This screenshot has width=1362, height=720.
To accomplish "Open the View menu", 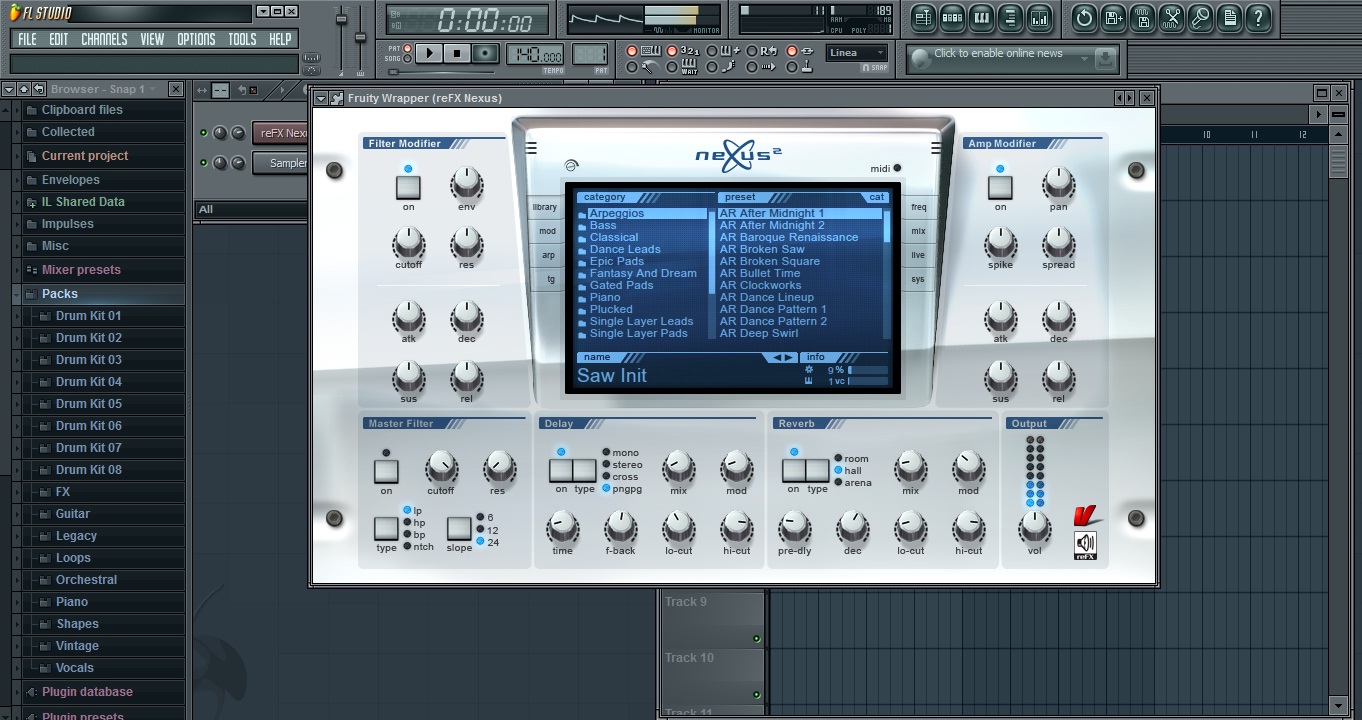I will click(152, 39).
